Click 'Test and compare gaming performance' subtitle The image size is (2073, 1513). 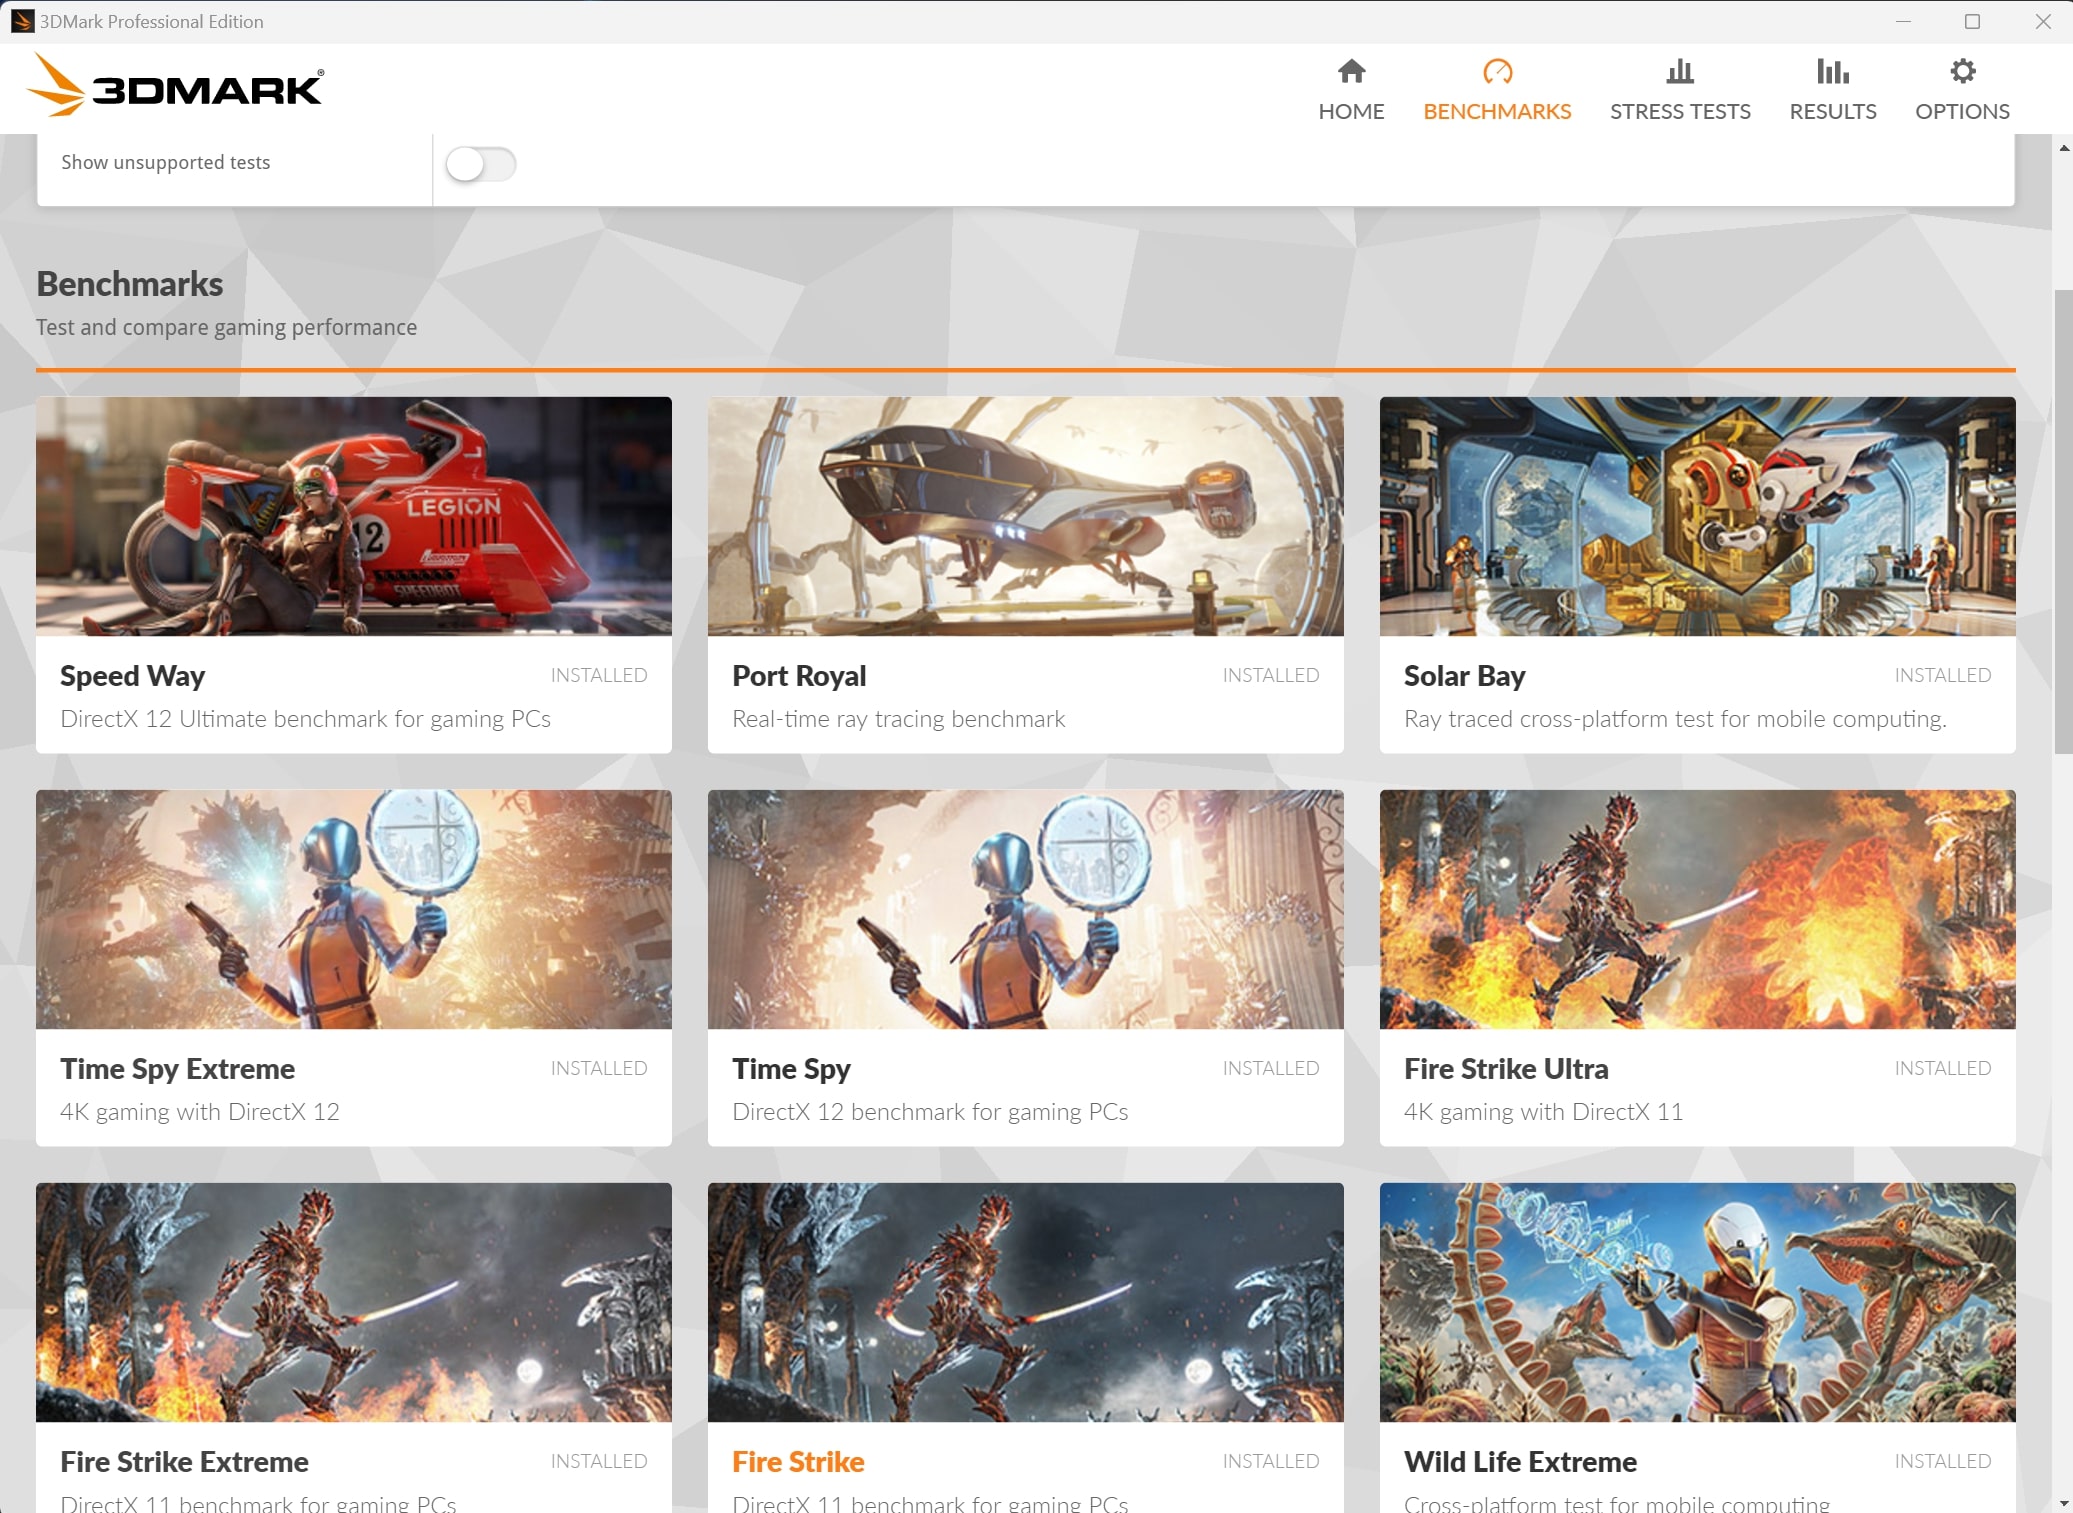(227, 327)
